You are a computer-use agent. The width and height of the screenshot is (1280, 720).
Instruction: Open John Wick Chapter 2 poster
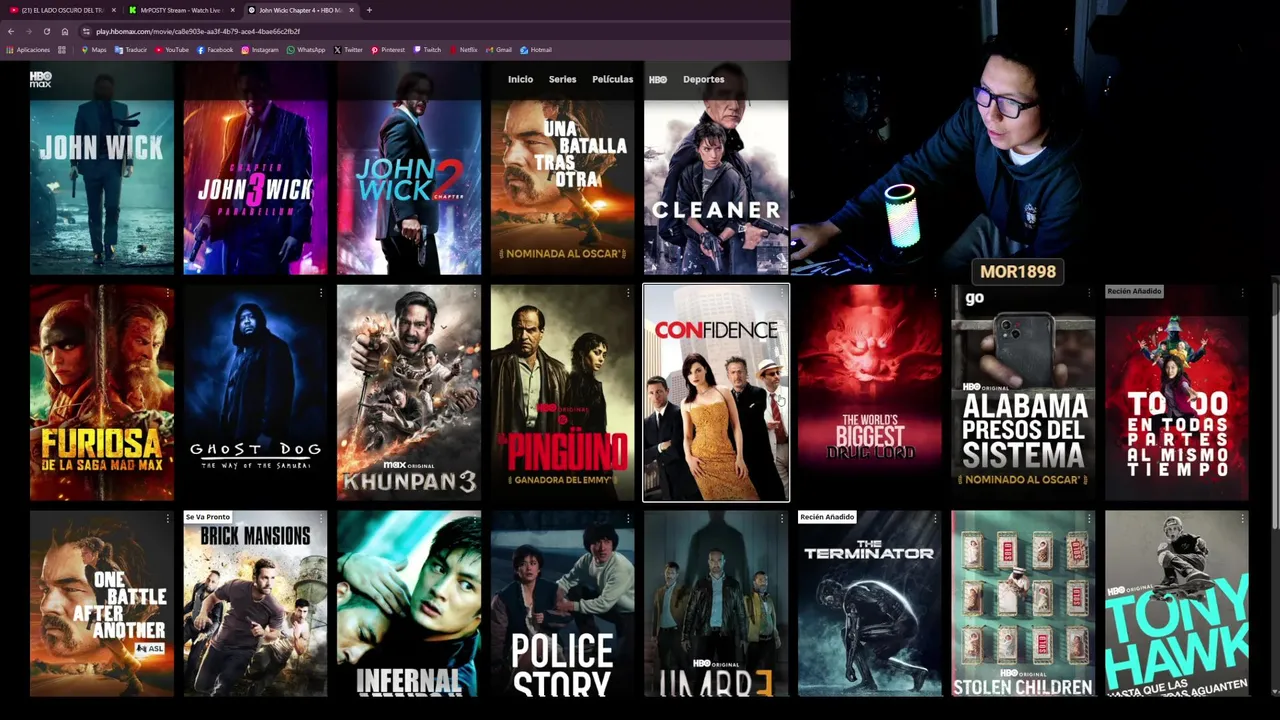408,167
